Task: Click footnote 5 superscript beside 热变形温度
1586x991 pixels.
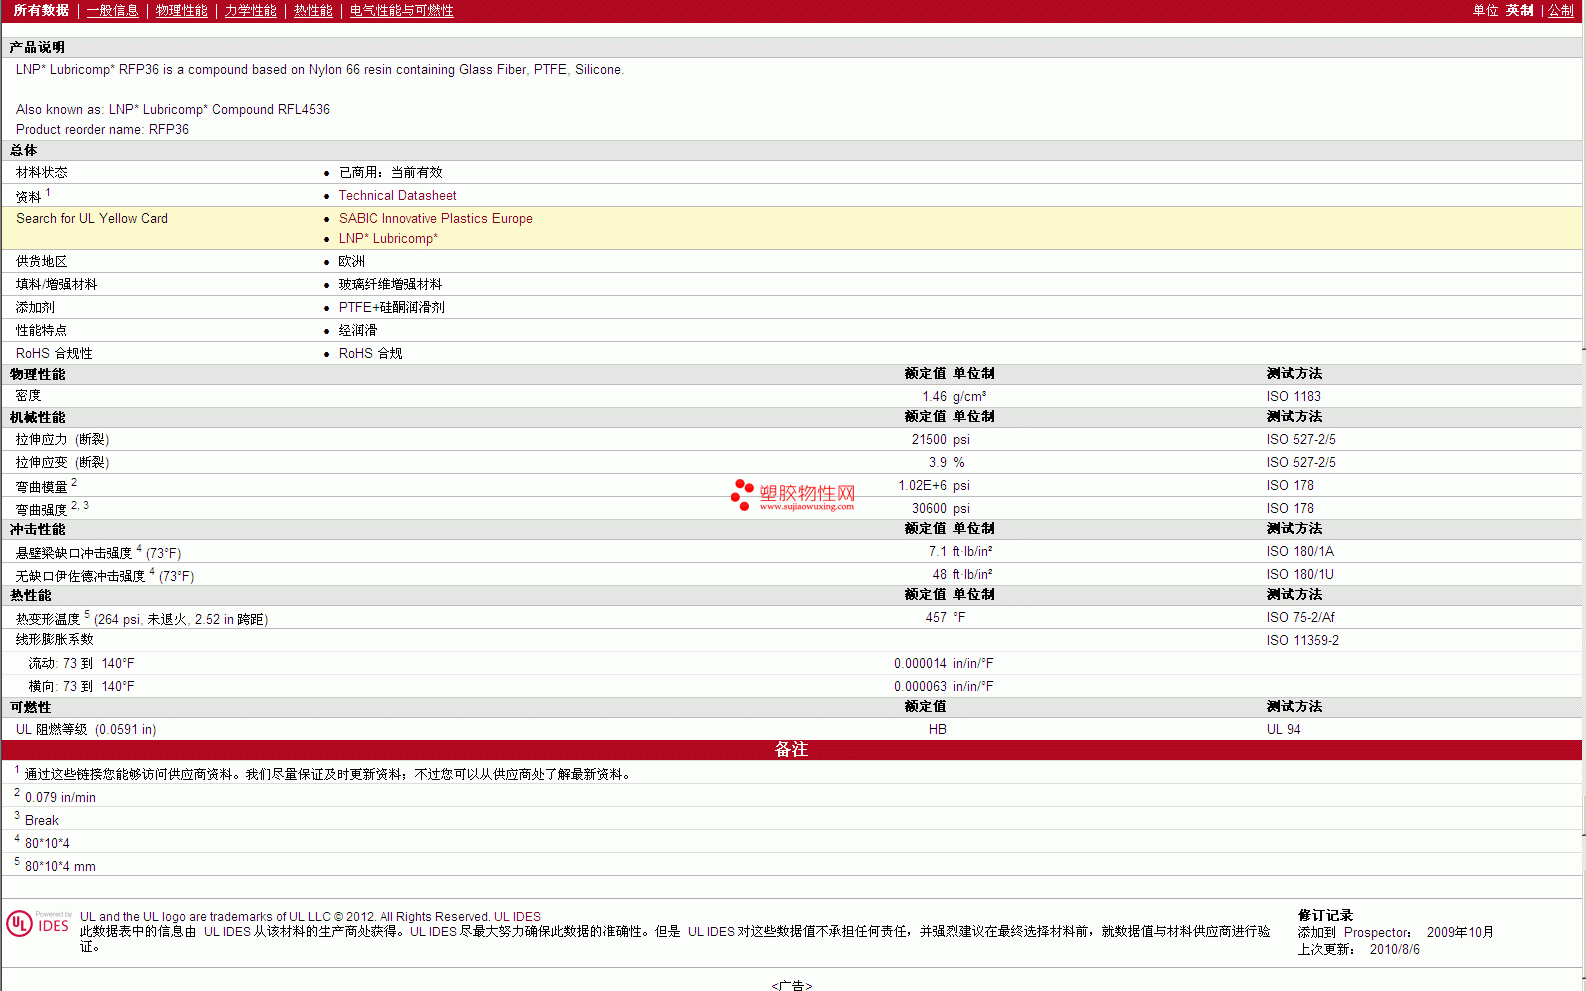Action: (x=87, y=614)
